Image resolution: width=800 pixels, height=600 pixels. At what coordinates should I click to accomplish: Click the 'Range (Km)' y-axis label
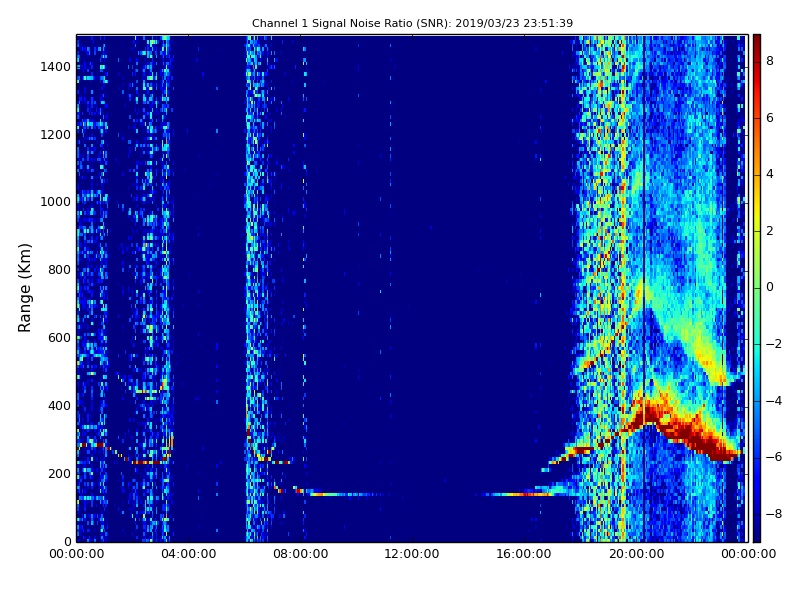pos(24,288)
